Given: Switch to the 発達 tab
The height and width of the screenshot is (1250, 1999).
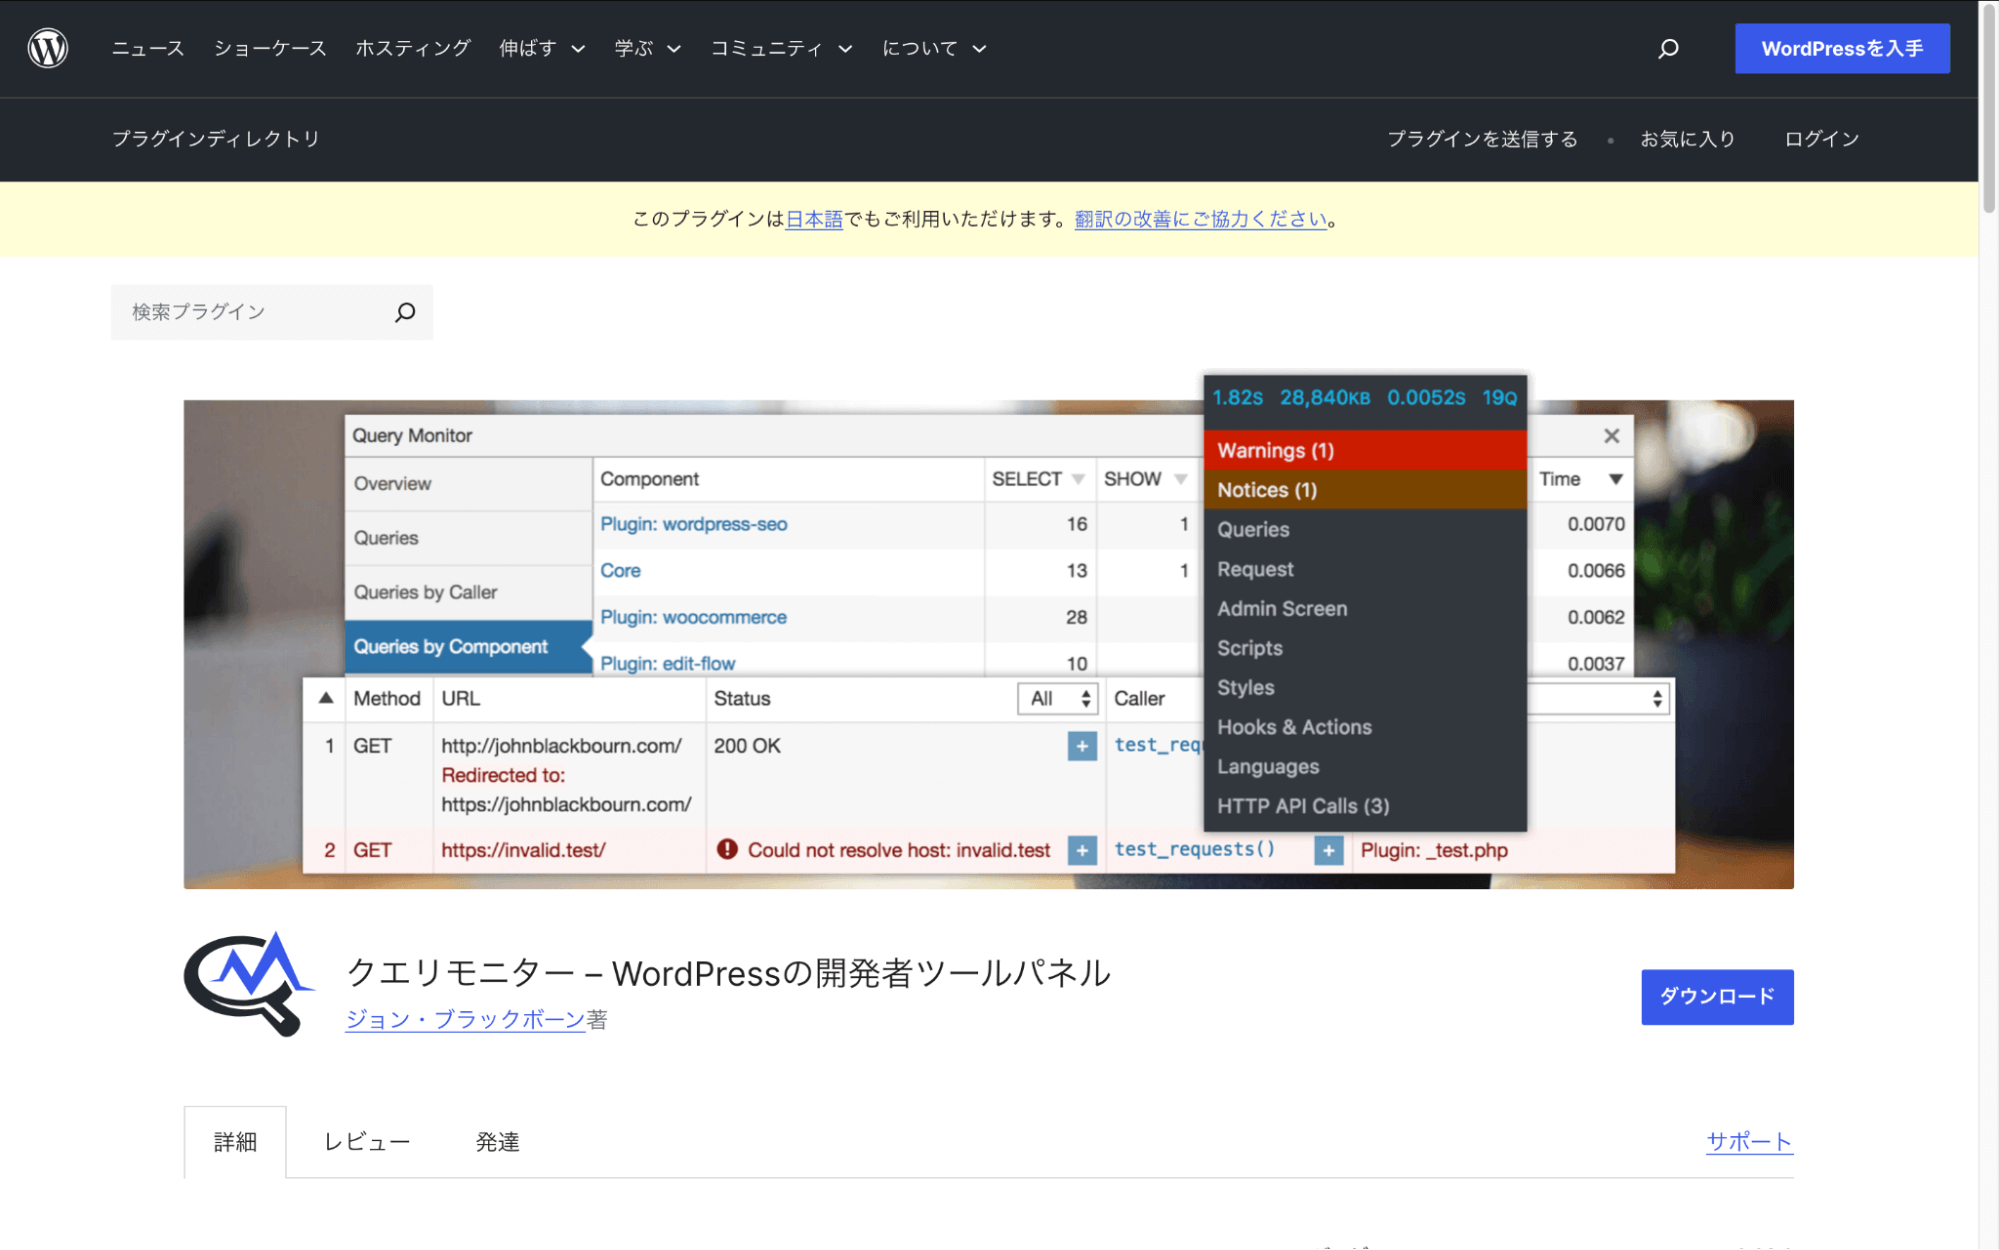Looking at the screenshot, I should 498,1141.
